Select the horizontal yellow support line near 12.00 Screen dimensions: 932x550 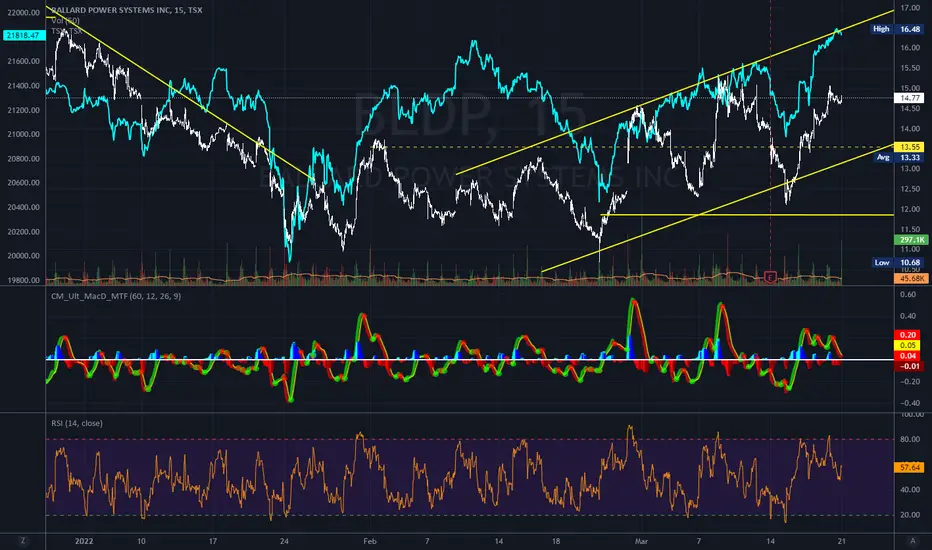click(x=747, y=215)
